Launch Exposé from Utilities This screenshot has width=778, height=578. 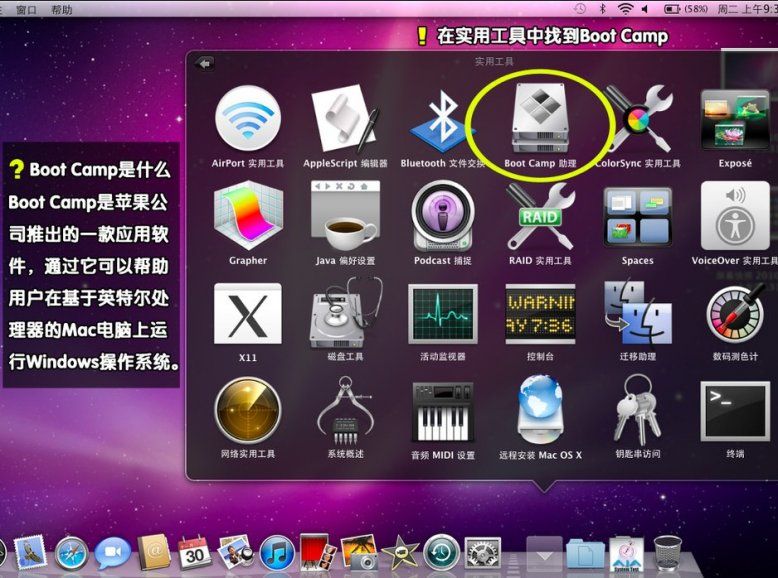[735, 119]
